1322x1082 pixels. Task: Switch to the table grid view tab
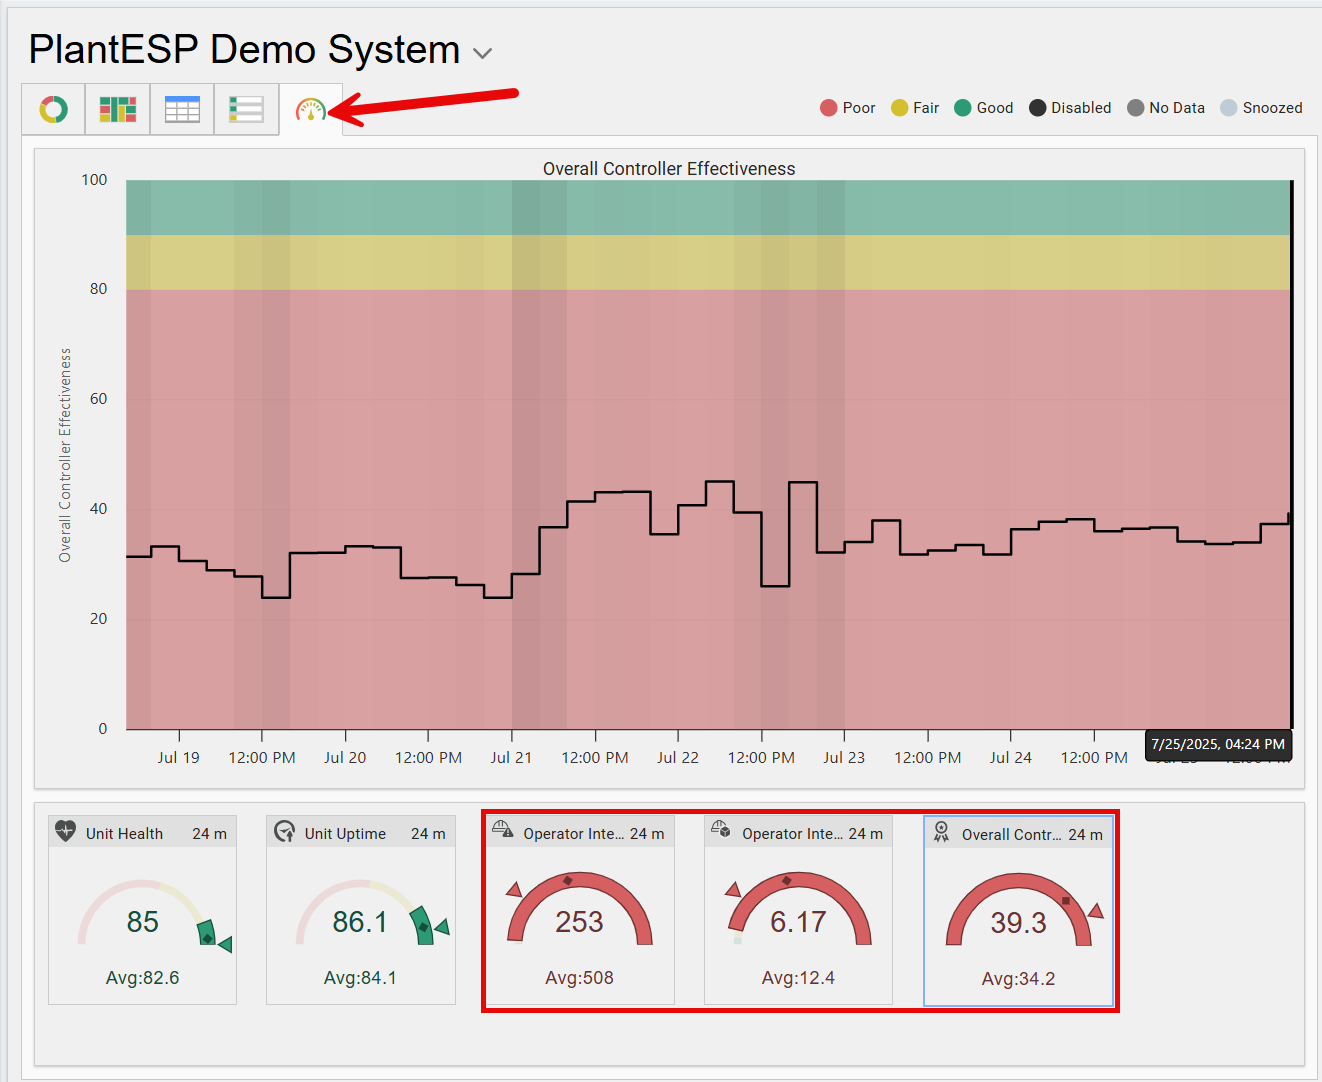pos(182,109)
